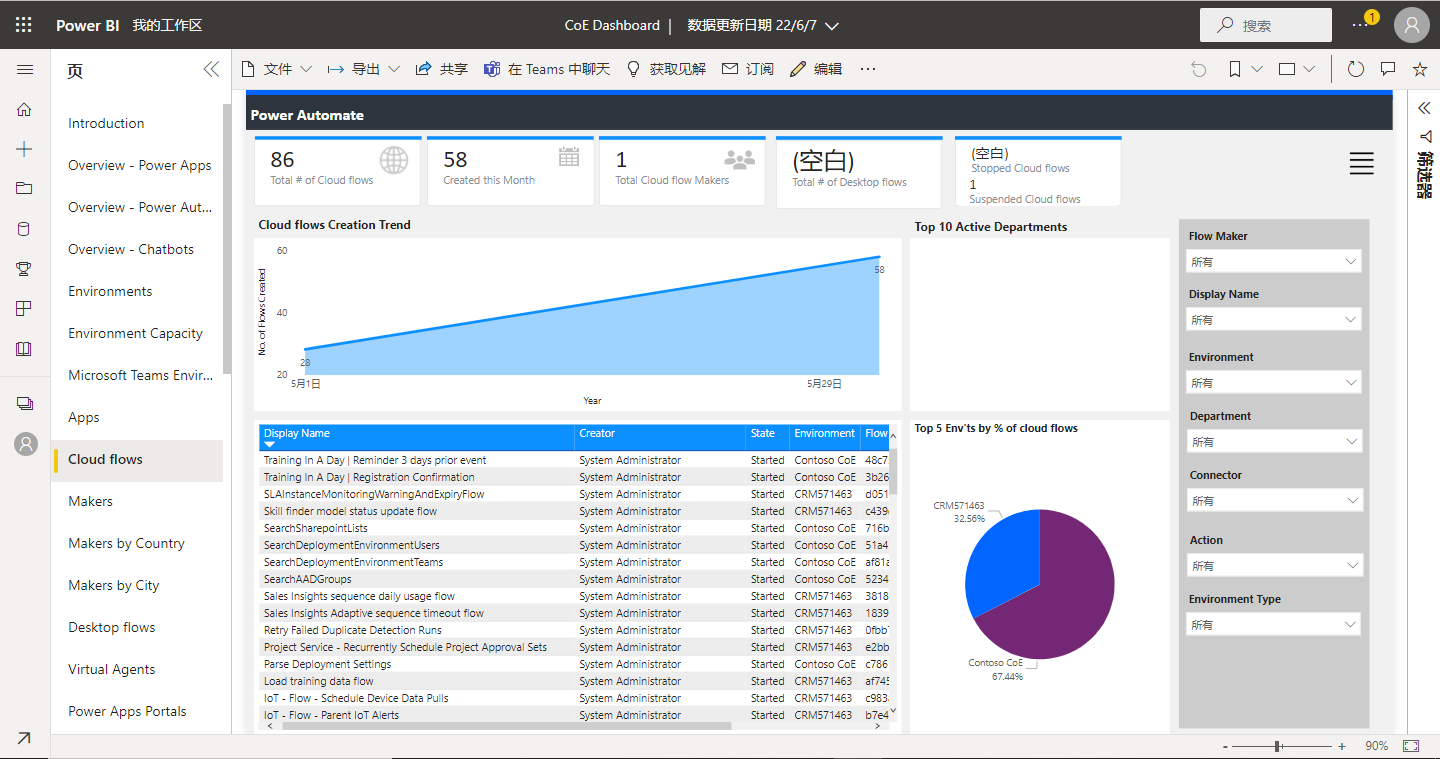The height and width of the screenshot is (759, 1440).
Task: Open the report hamburger menu icon
Action: [1361, 164]
